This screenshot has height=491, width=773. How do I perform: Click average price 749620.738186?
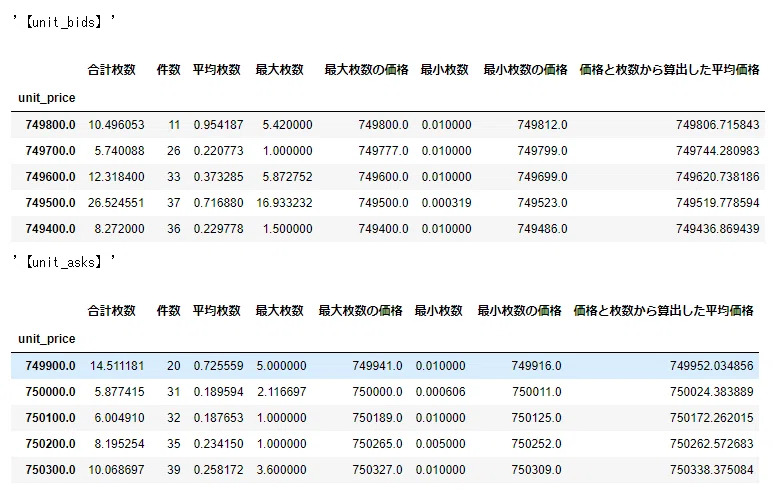click(x=718, y=177)
